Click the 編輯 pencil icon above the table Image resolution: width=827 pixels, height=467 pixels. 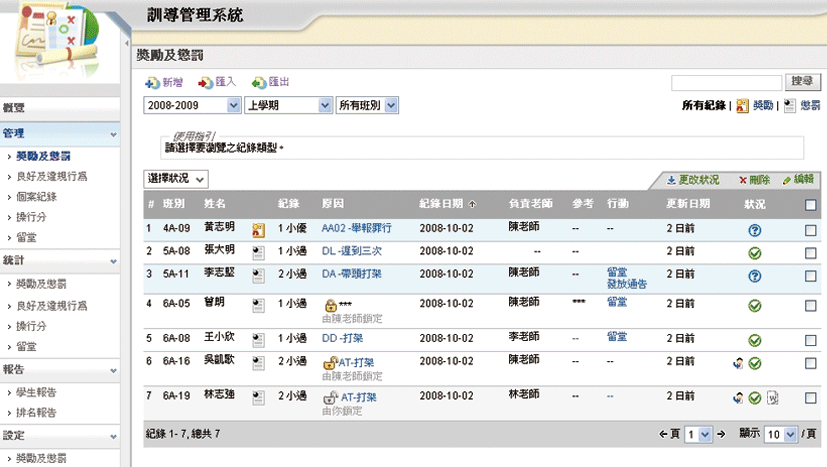[788, 180]
